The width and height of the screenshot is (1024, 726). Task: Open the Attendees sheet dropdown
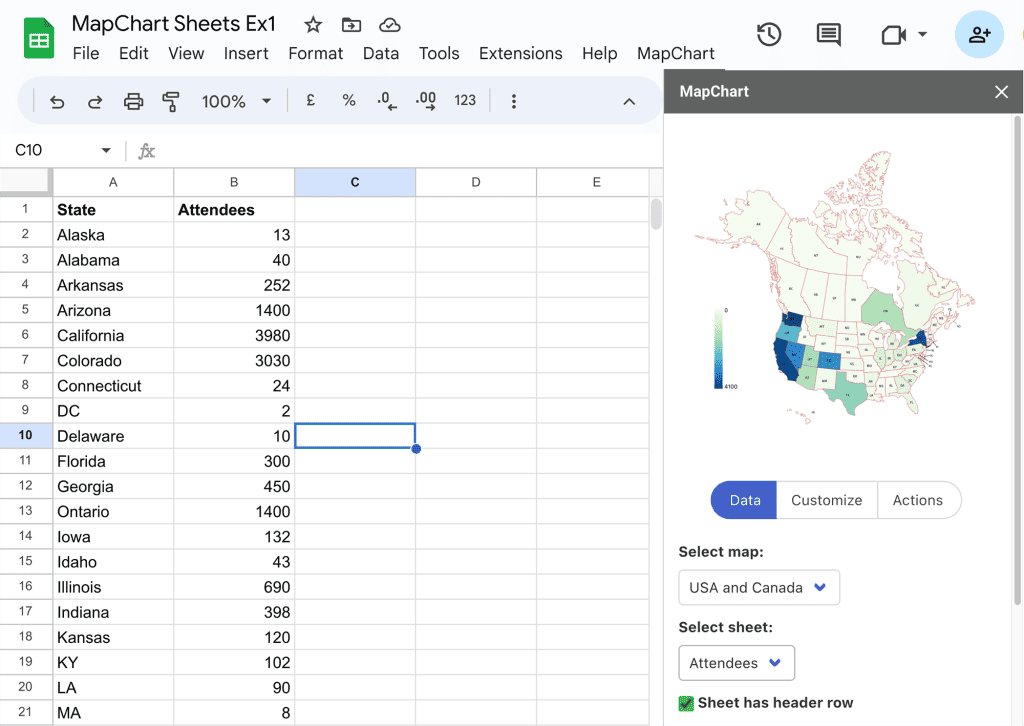coord(737,663)
